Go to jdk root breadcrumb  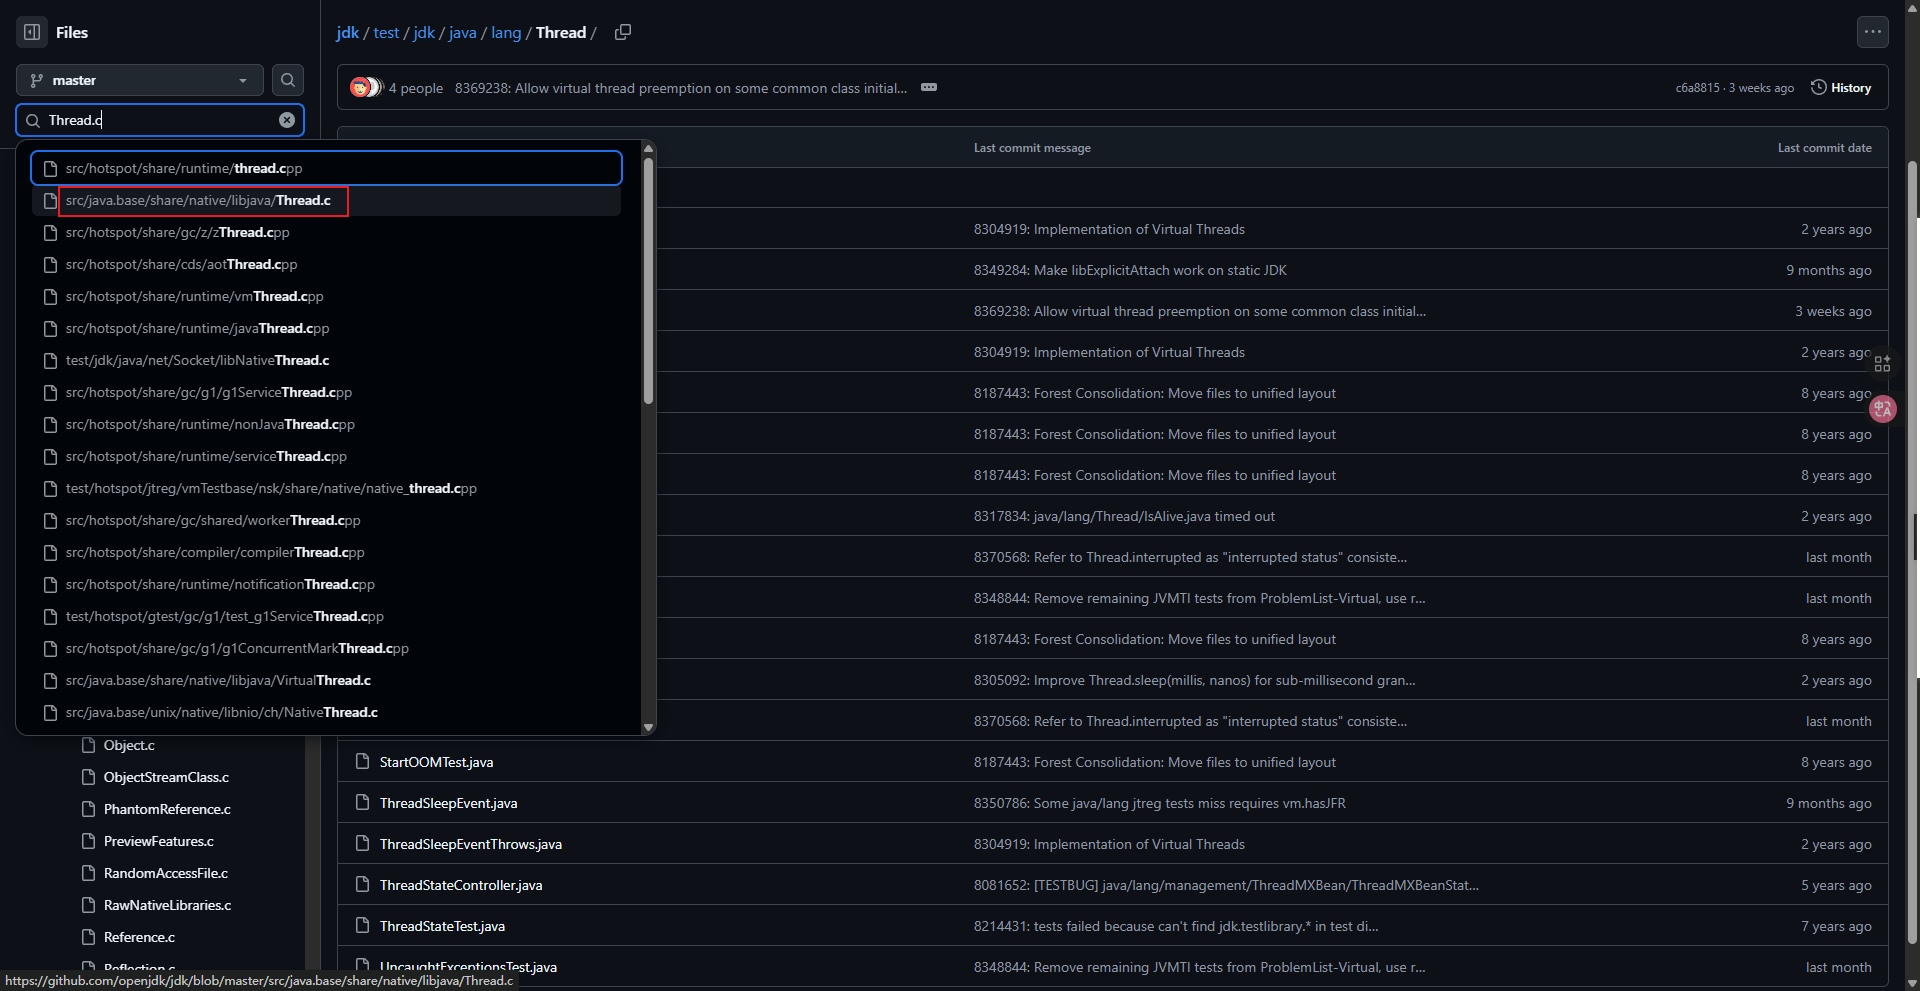point(347,32)
